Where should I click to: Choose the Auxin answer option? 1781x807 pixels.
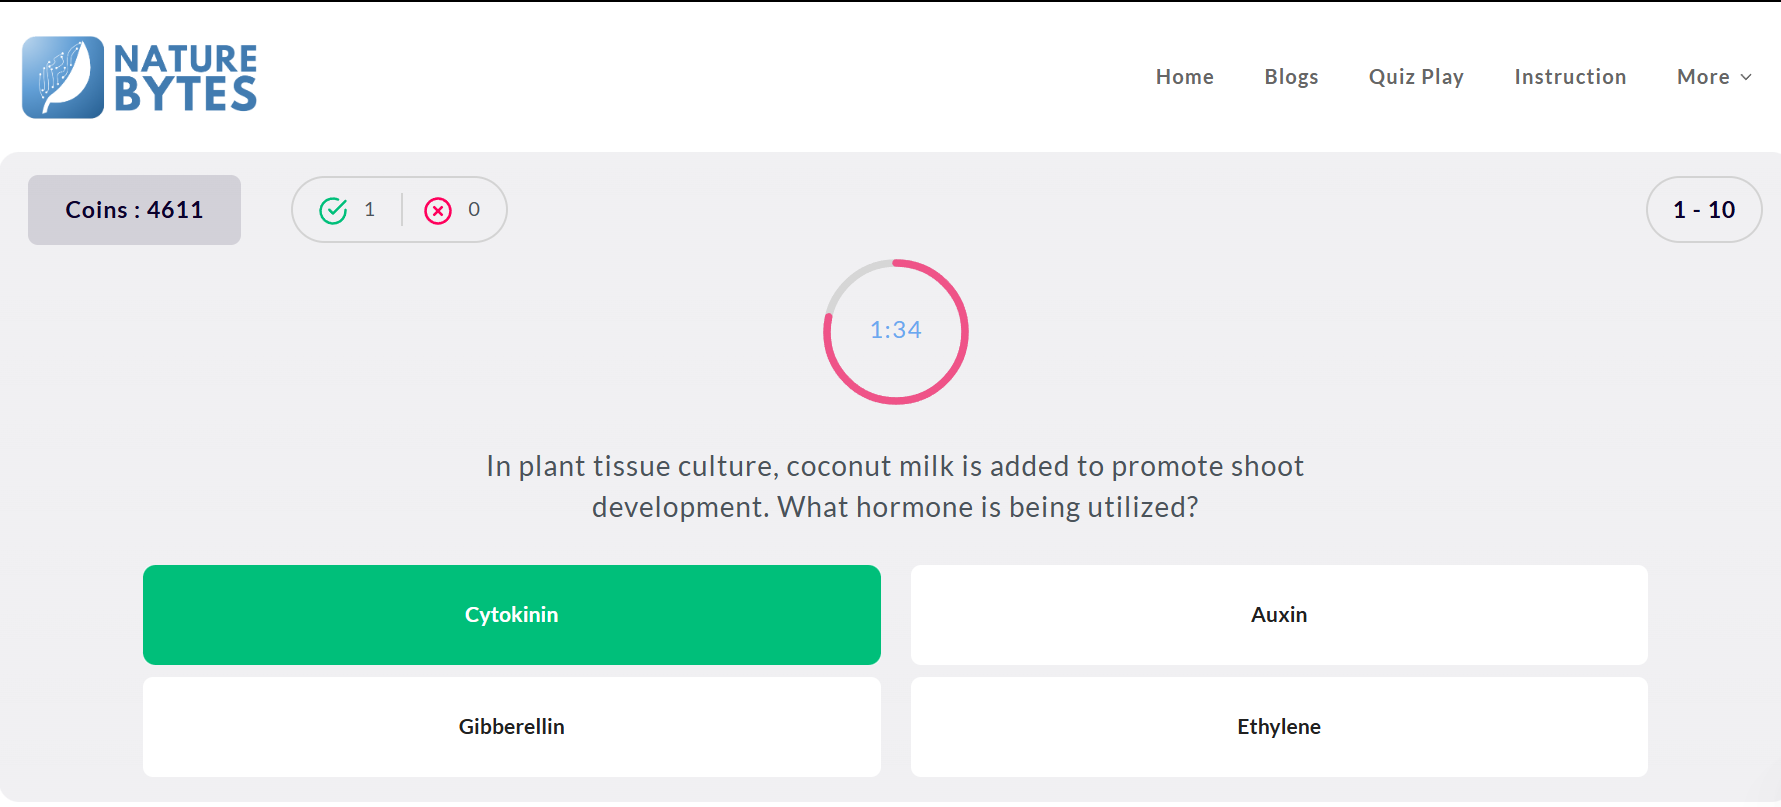tap(1279, 615)
